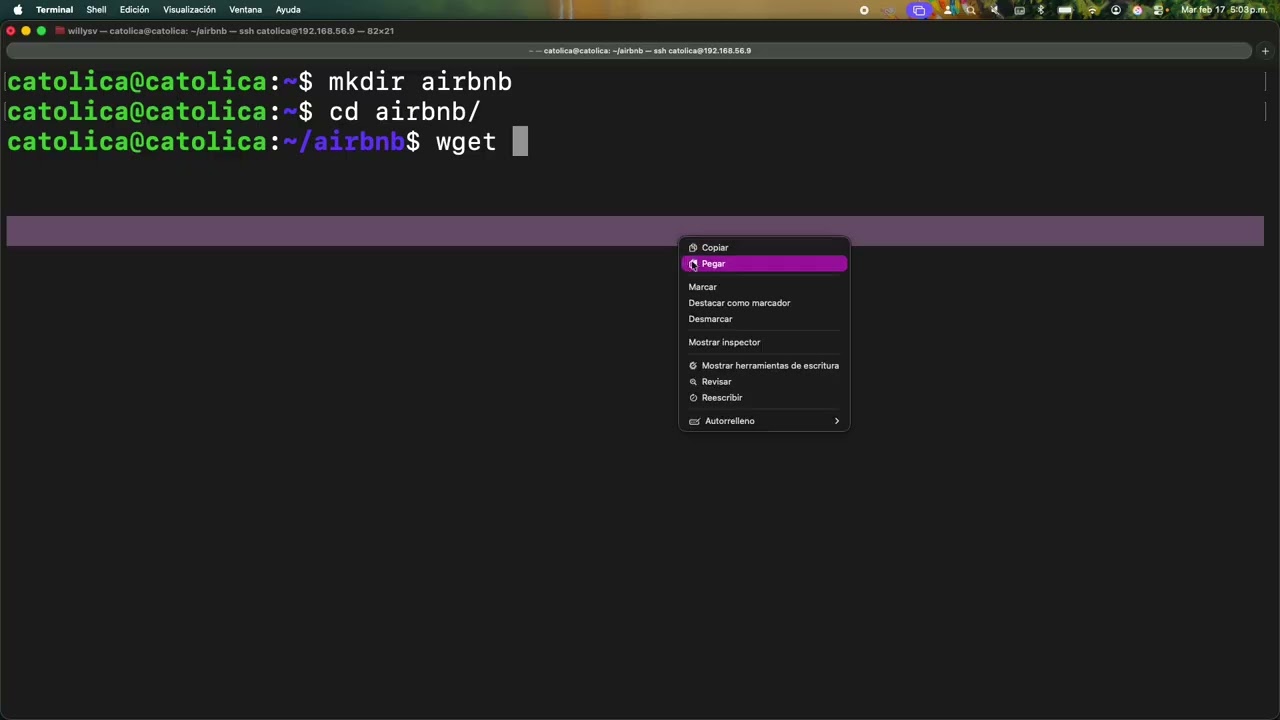The height and width of the screenshot is (720, 1280).
Task: Click the screen mirroring icon in menu bar
Action: click(x=919, y=10)
